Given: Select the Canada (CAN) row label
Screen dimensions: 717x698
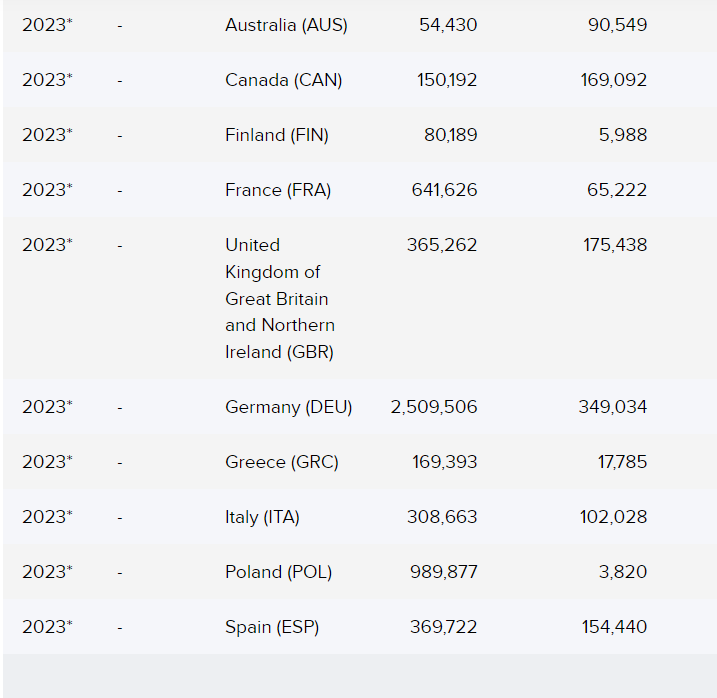Looking at the screenshot, I should pyautogui.click(x=283, y=80).
